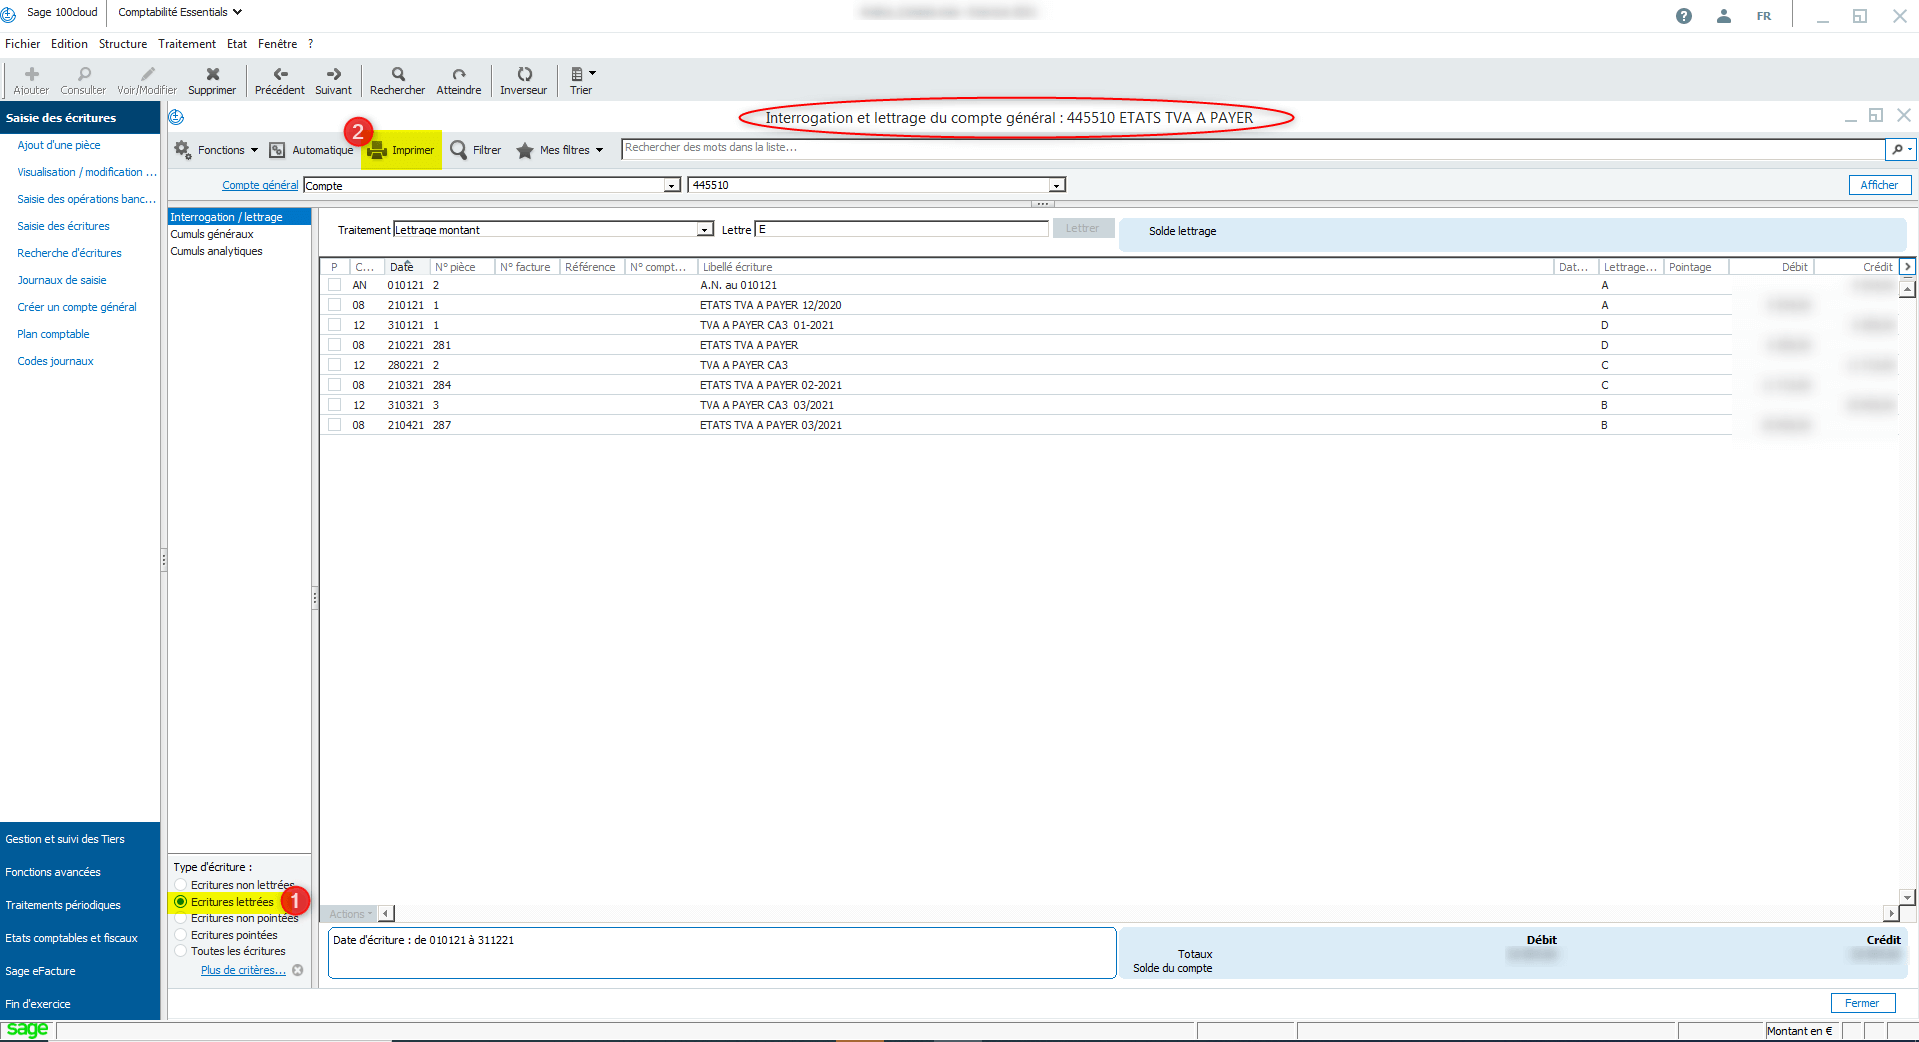Open the Filtrer magnifier tool
This screenshot has width=1919, height=1042.
(459, 150)
